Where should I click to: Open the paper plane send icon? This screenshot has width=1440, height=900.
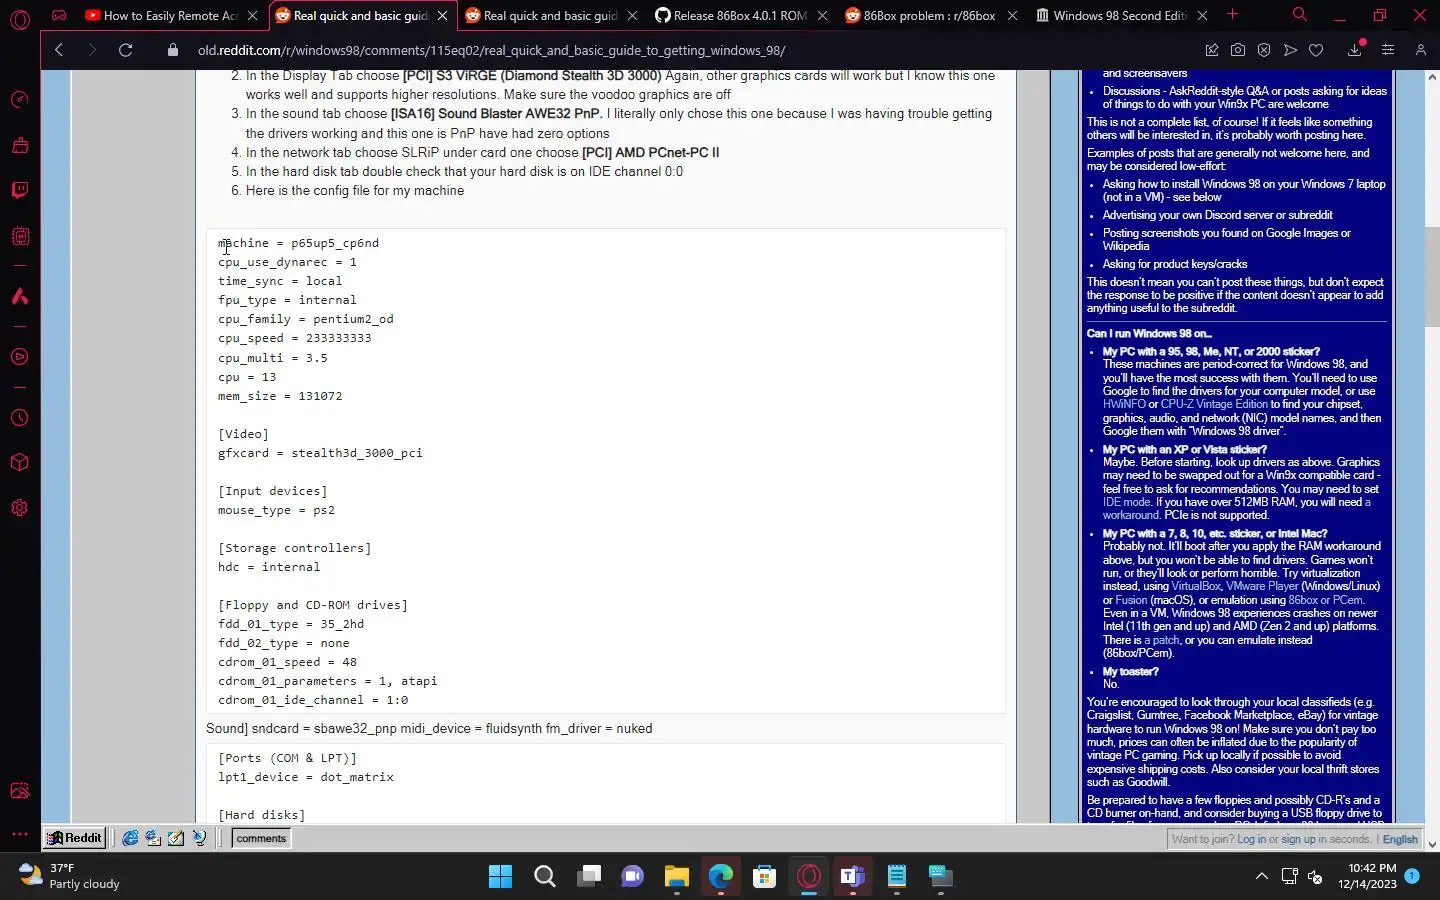coord(1290,50)
